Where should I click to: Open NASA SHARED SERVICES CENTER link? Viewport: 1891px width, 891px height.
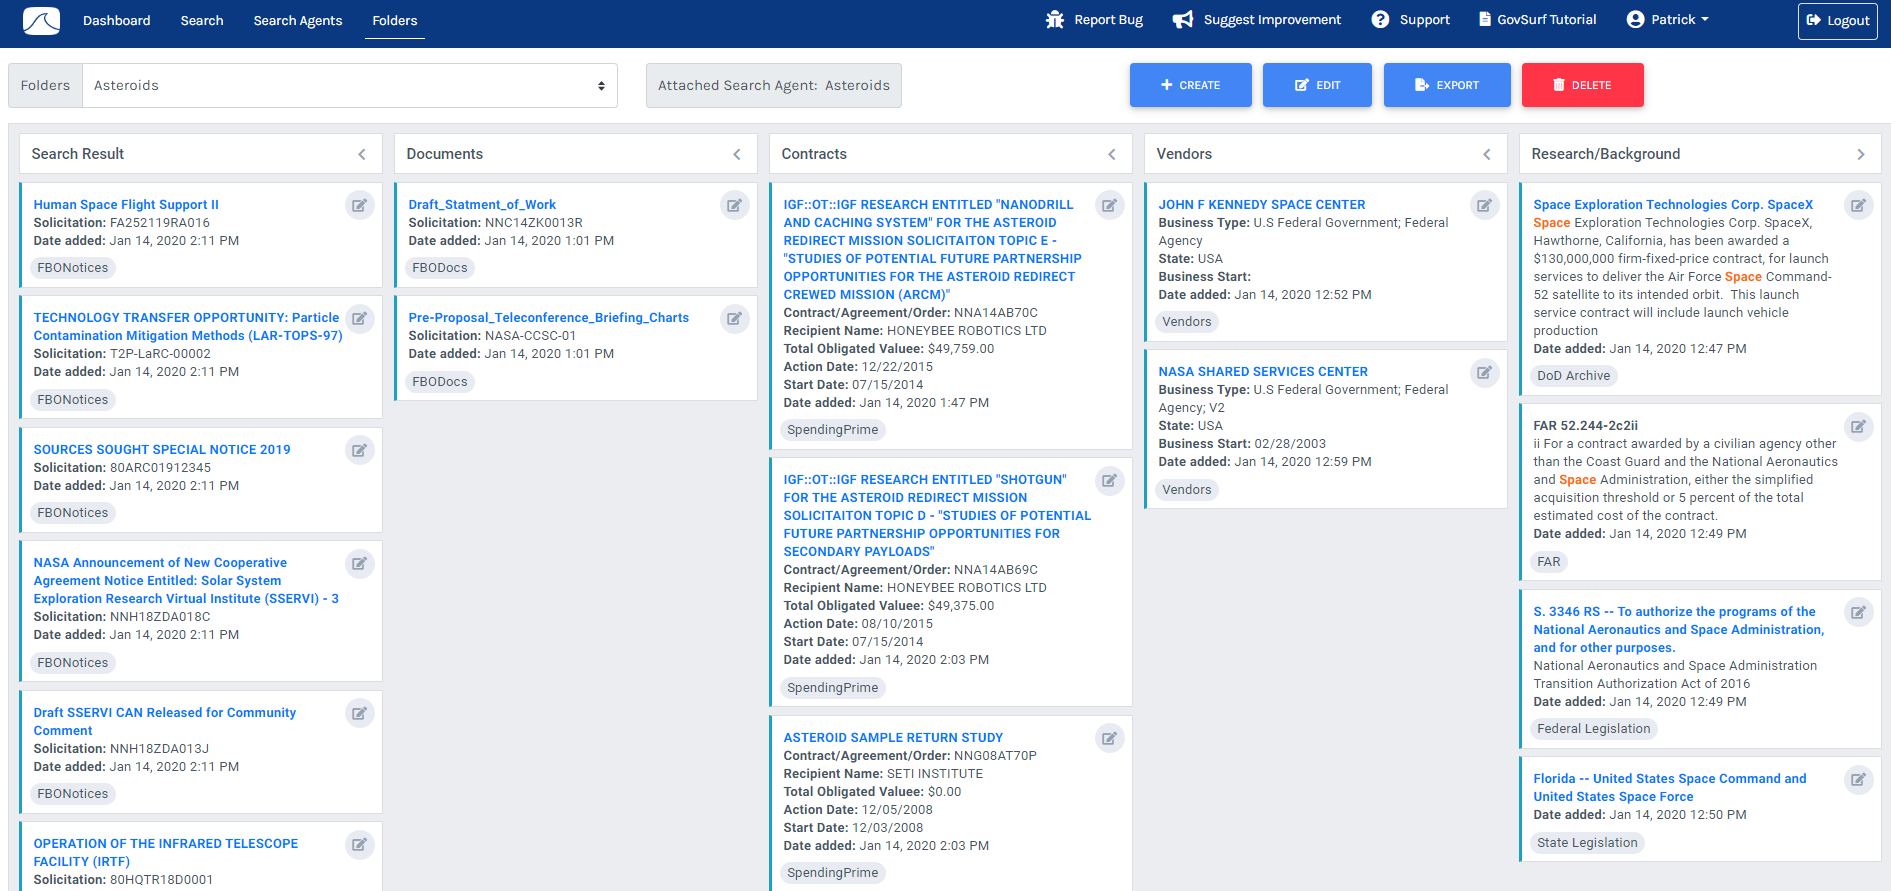[x=1263, y=372]
